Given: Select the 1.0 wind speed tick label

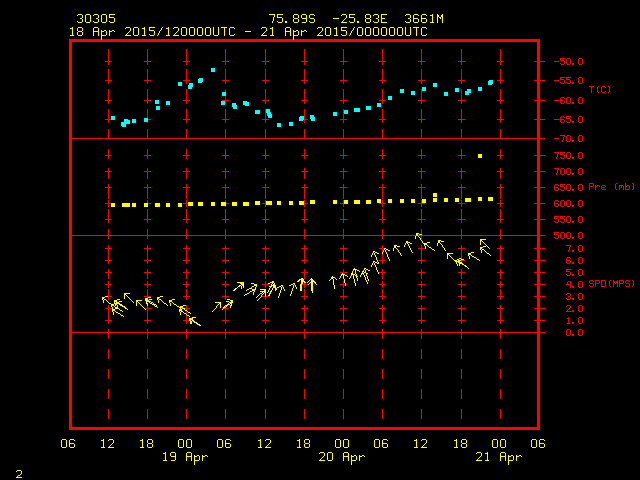Looking at the screenshot, I should tap(574, 321).
